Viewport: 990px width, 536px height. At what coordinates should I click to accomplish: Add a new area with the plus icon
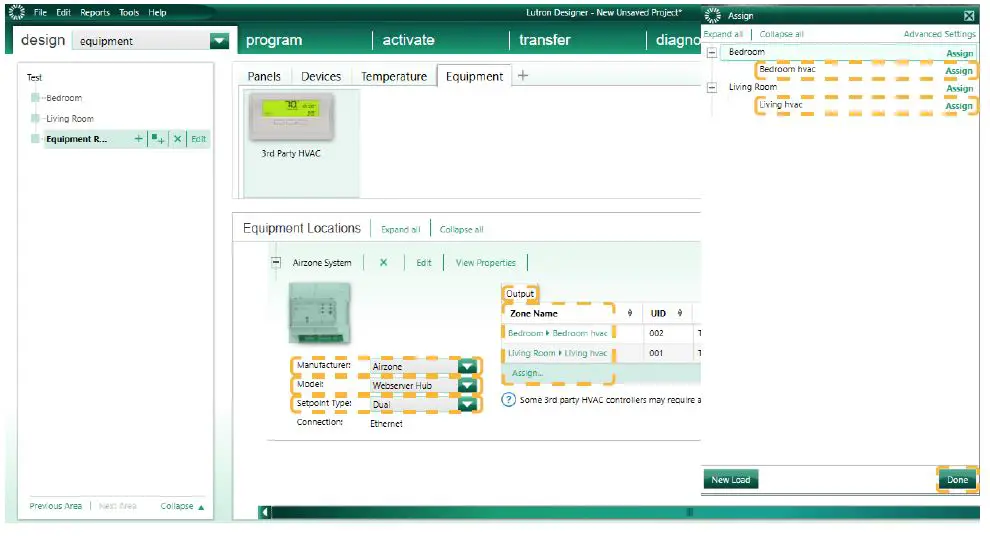click(x=138, y=139)
